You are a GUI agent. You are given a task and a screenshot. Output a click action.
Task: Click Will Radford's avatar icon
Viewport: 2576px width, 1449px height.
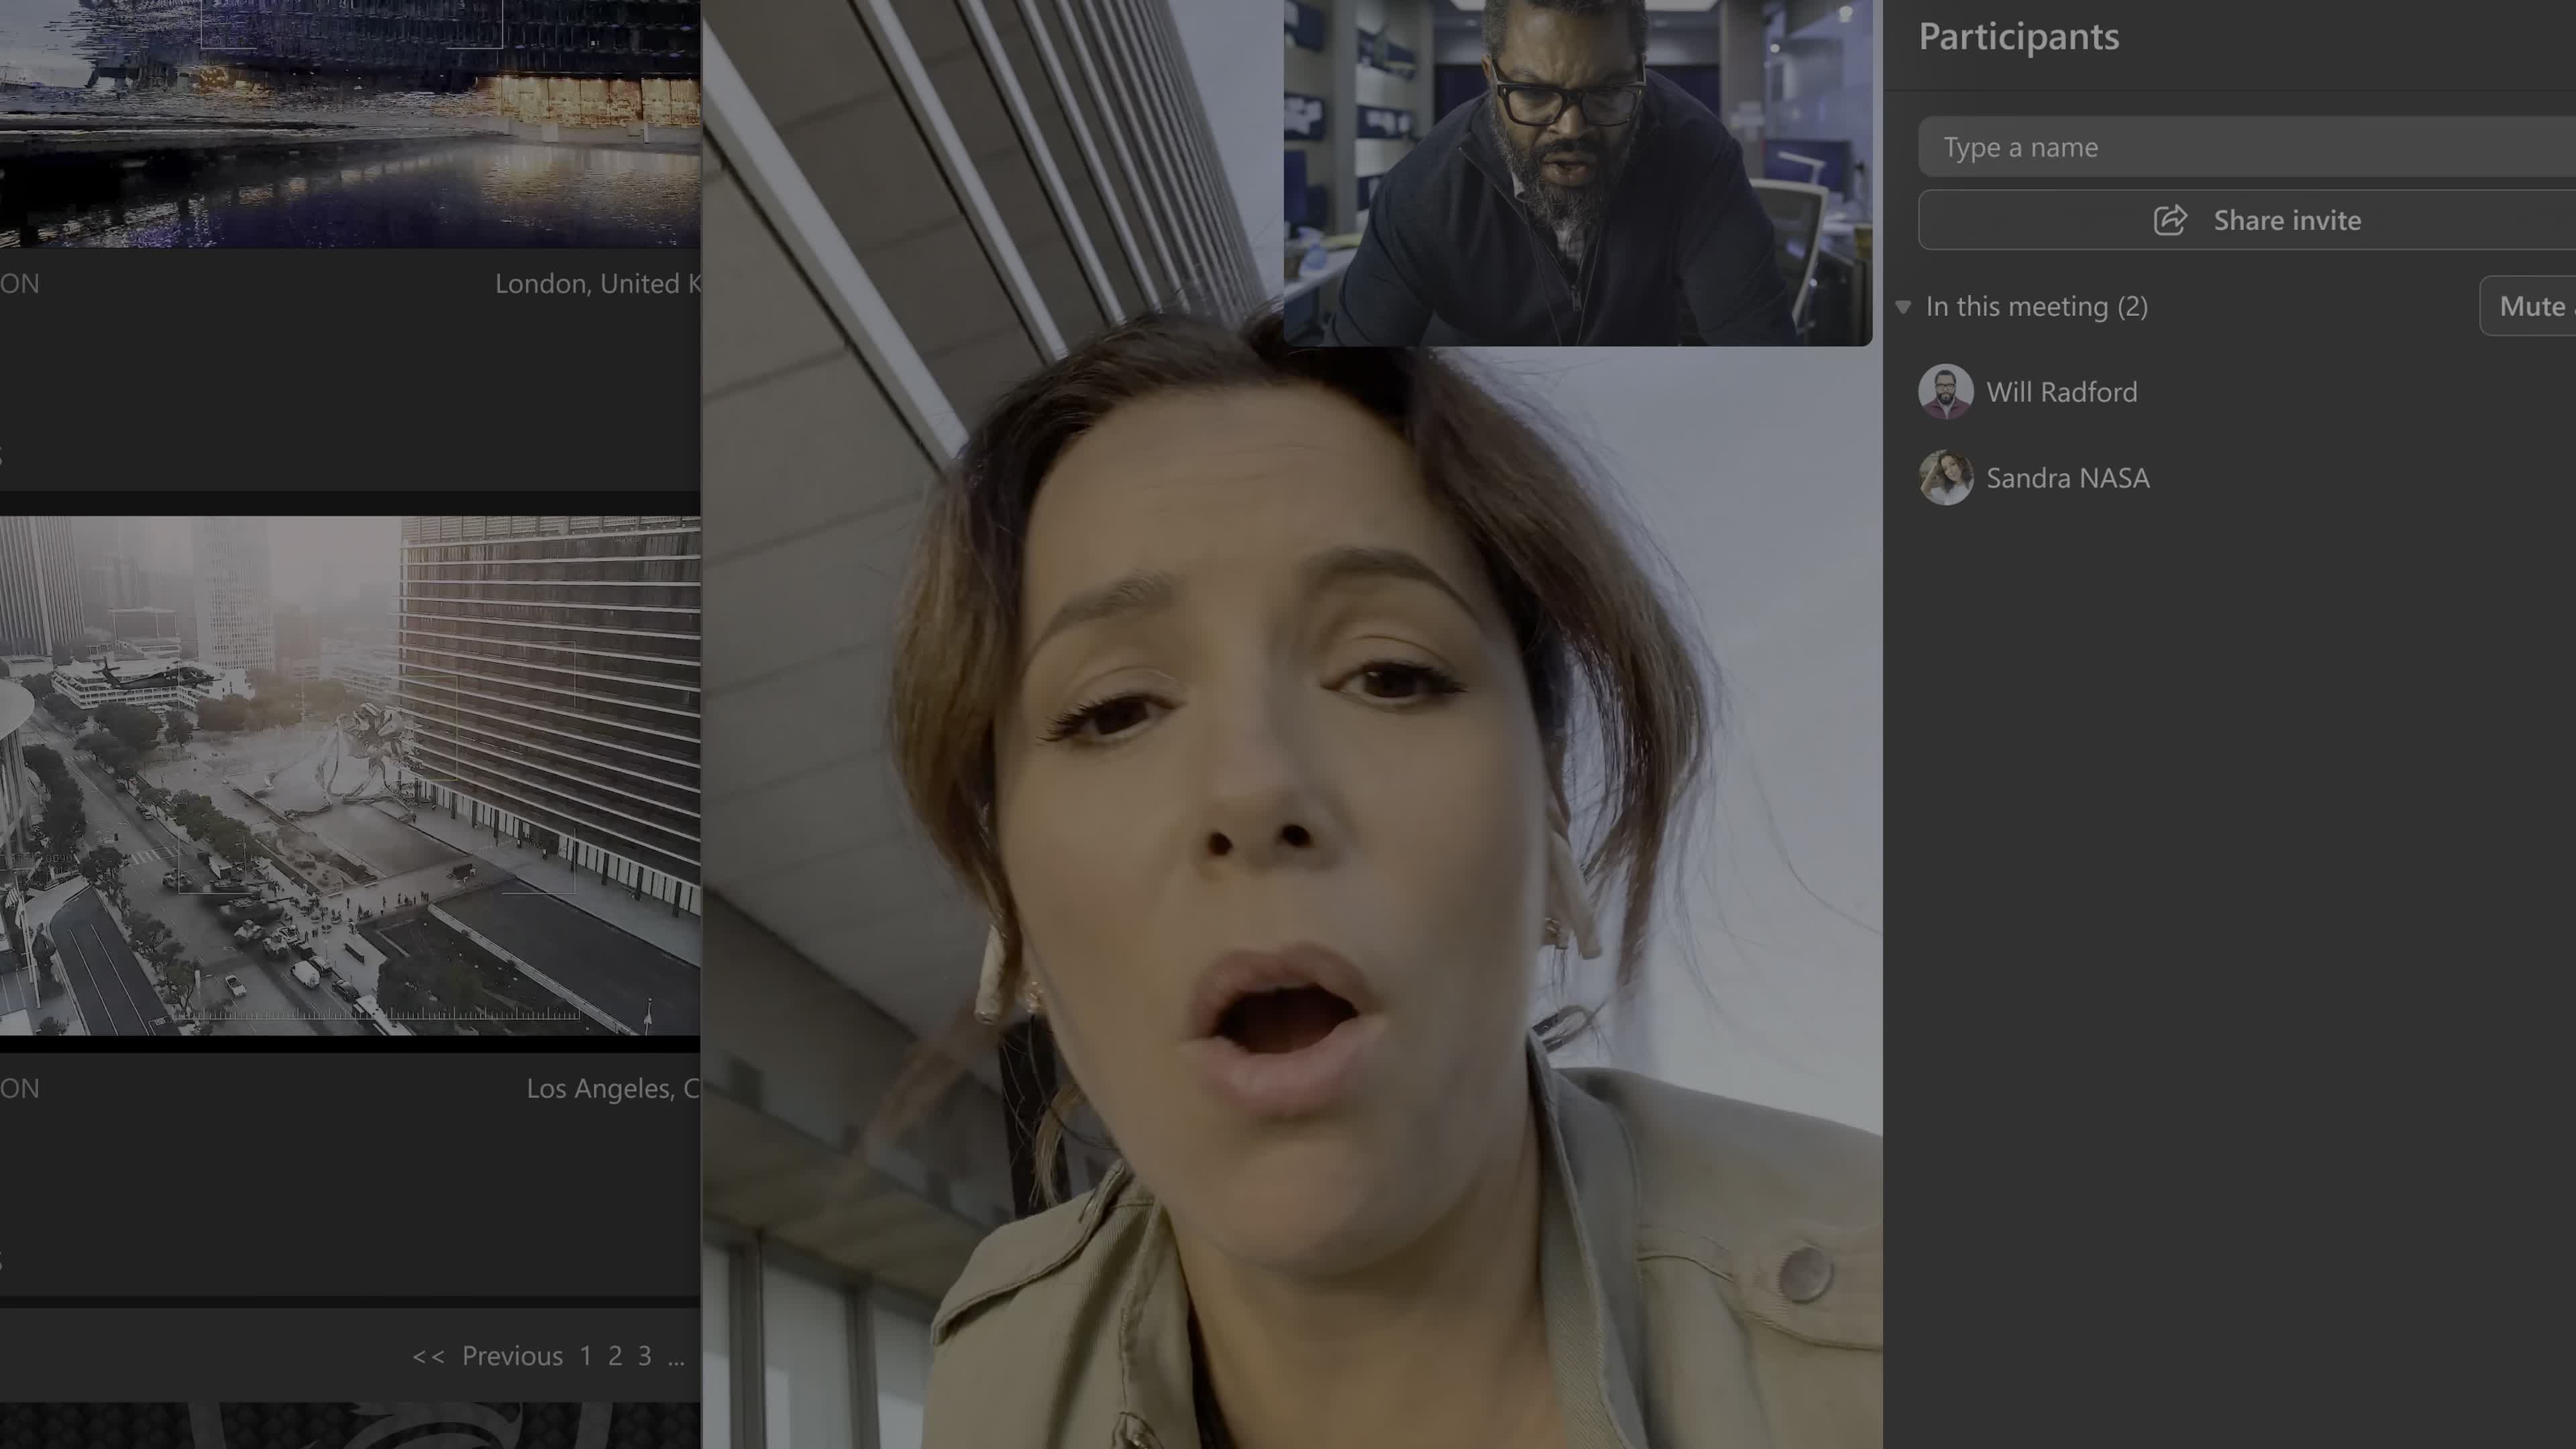1945,391
